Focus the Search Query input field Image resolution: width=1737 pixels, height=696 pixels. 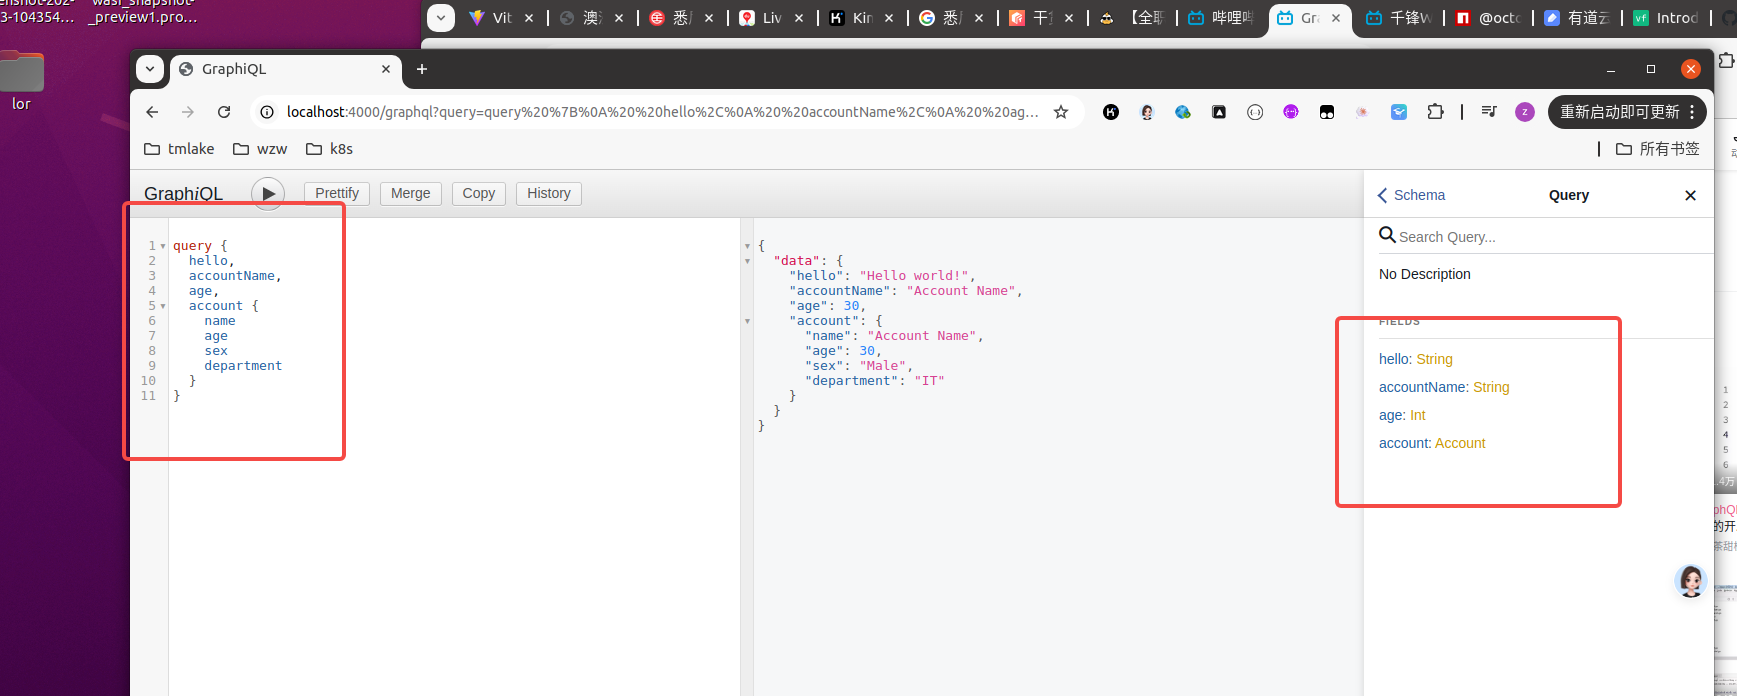point(1540,237)
